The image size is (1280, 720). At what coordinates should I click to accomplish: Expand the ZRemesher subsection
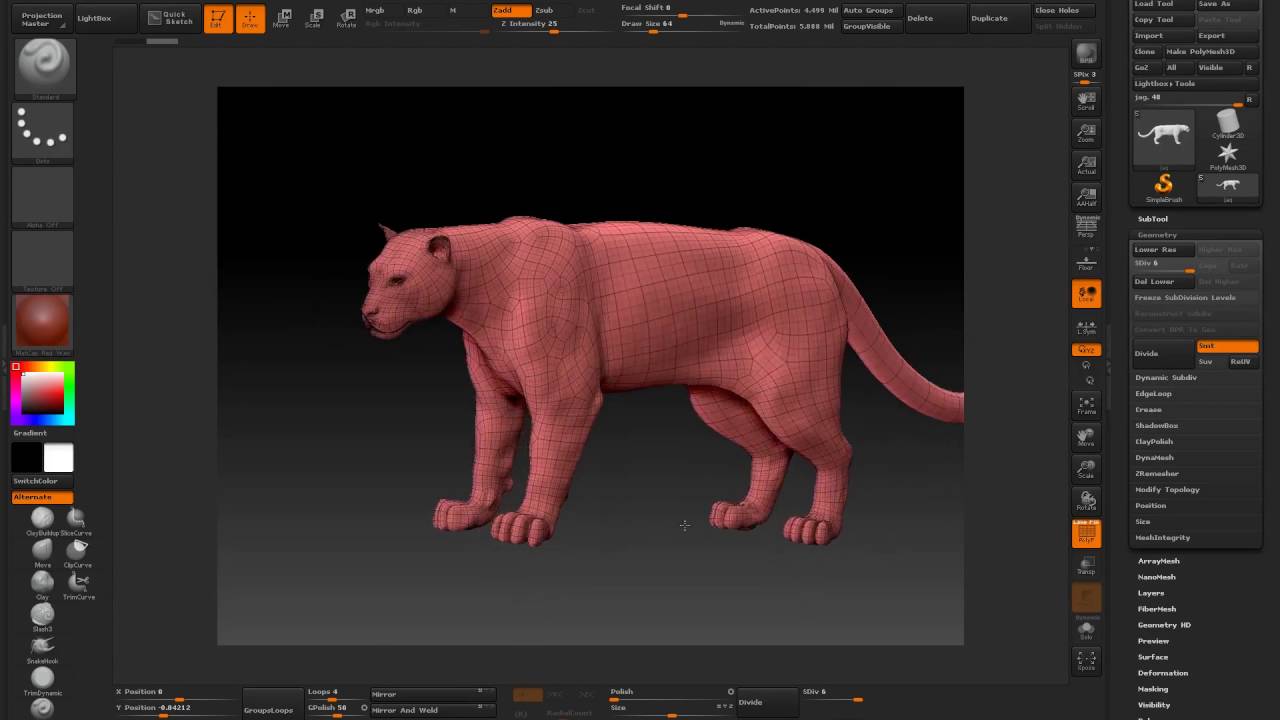[1157, 473]
